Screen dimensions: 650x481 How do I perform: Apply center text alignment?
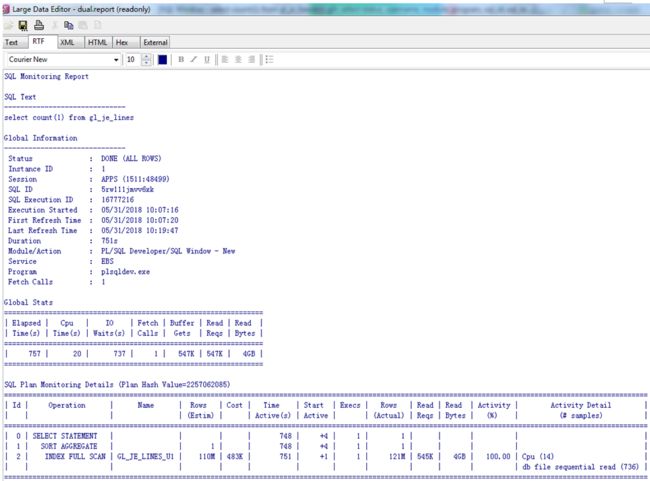(x=238, y=60)
